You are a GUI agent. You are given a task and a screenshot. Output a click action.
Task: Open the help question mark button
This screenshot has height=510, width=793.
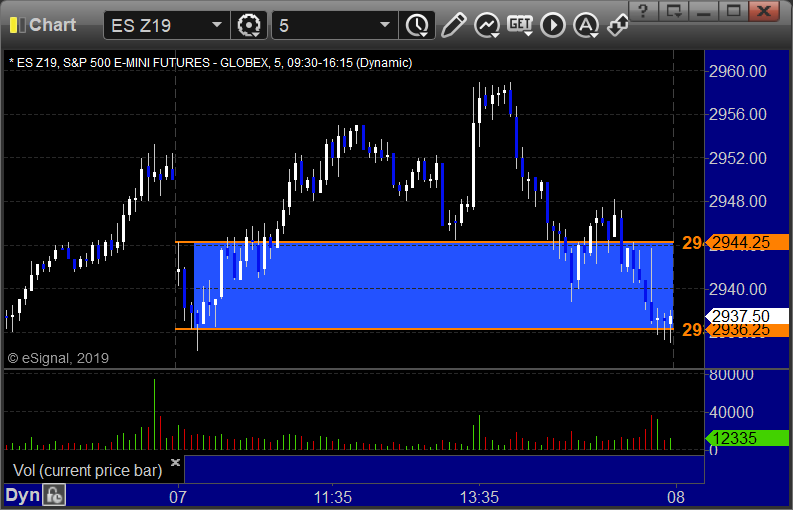[643, 11]
